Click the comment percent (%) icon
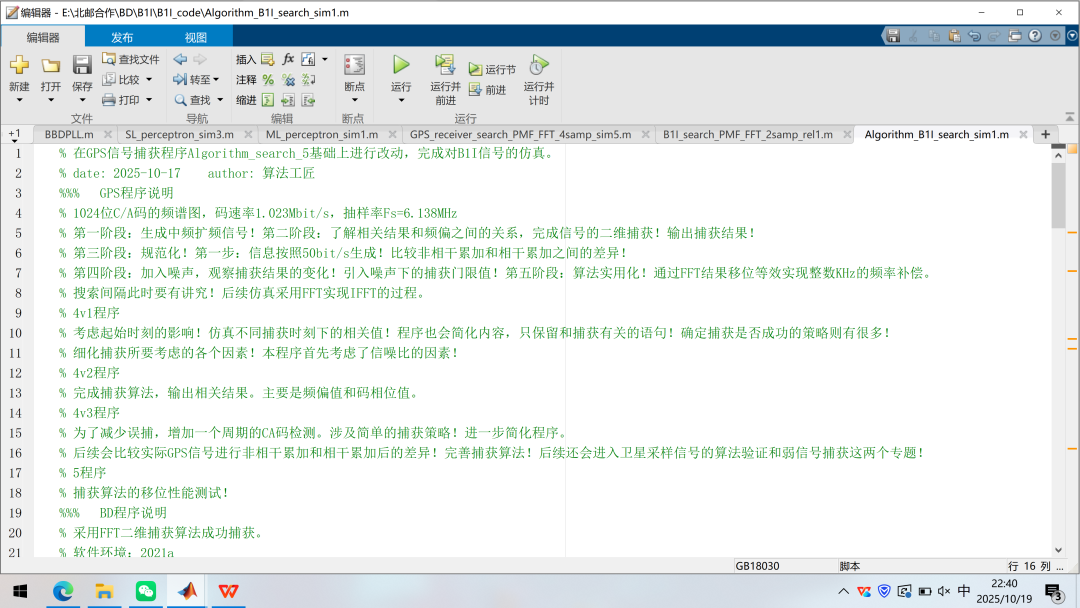The width and height of the screenshot is (1080, 608). click(x=268, y=80)
